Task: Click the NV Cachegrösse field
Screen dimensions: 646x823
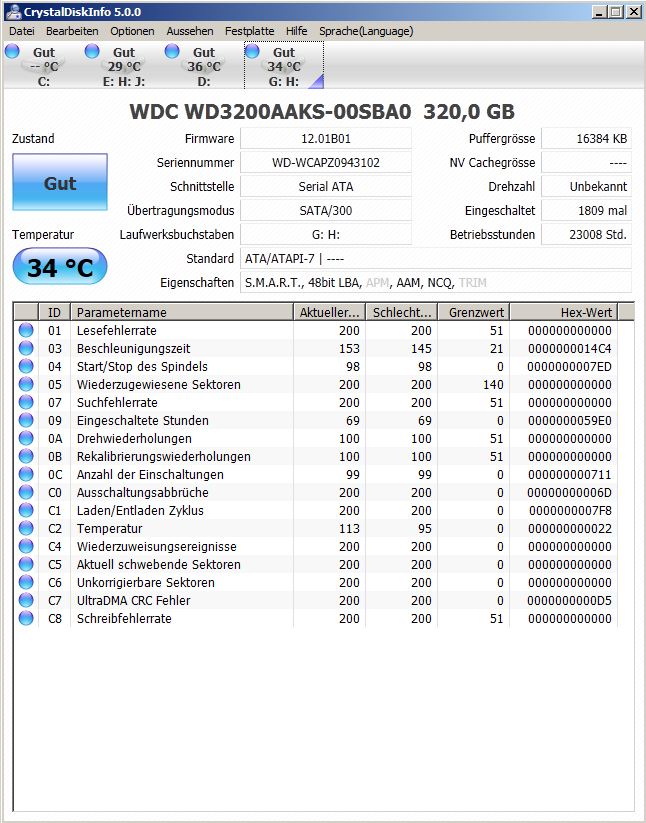Action: coord(586,162)
